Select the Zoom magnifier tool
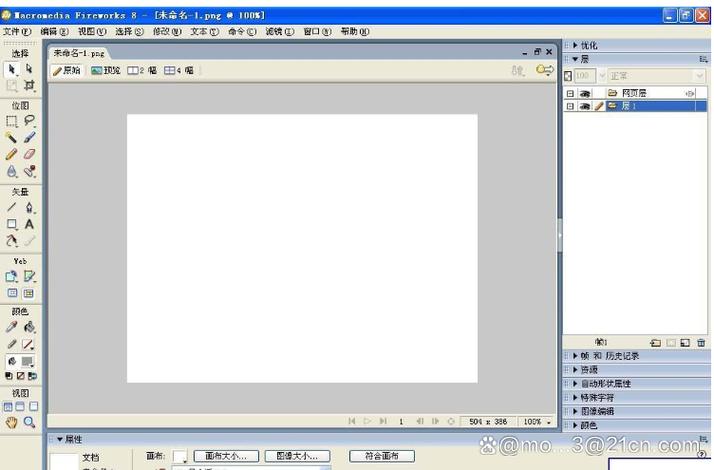The height and width of the screenshot is (470, 714). pyautogui.click(x=29, y=422)
